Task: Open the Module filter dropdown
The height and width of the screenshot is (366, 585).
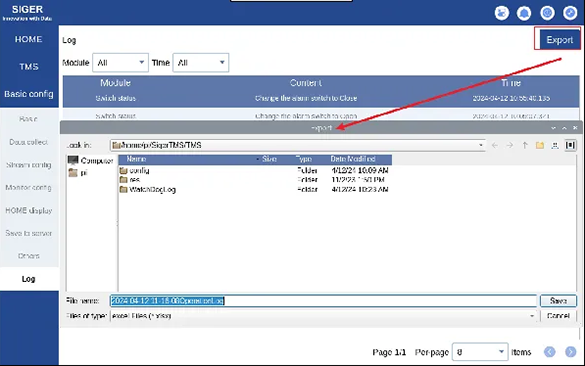Action: (x=121, y=63)
